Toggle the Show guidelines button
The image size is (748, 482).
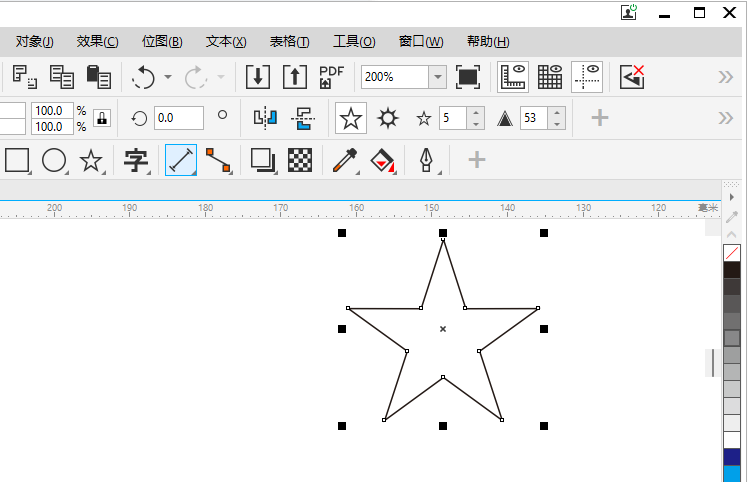click(x=587, y=77)
